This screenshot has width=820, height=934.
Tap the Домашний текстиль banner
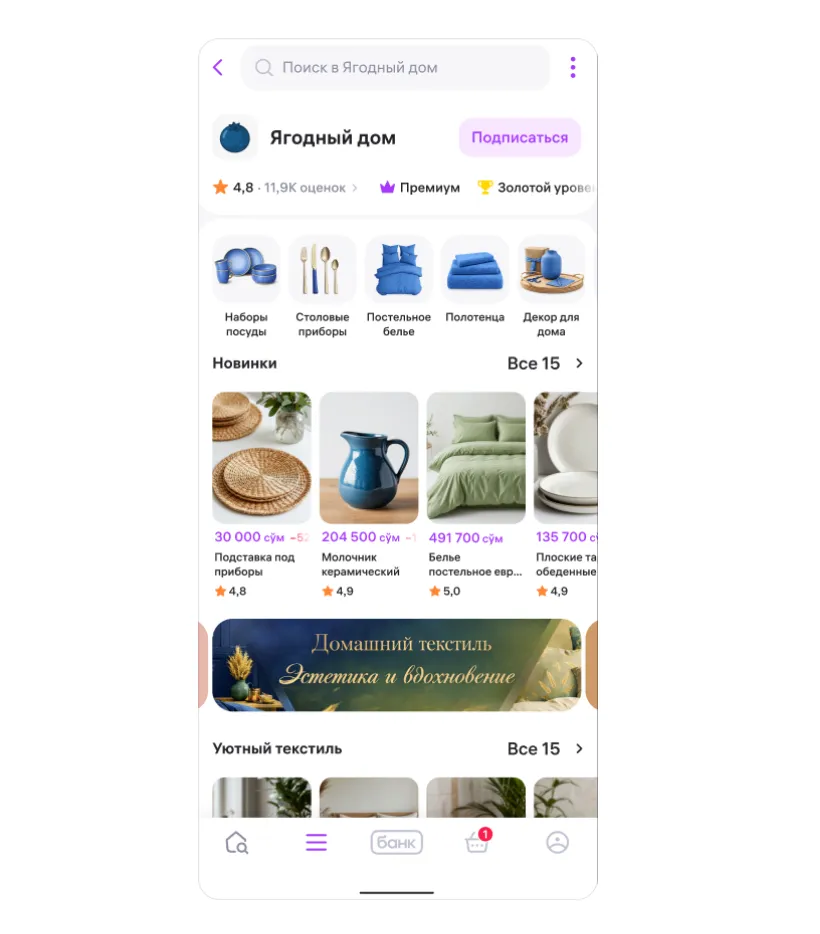tap(397, 665)
